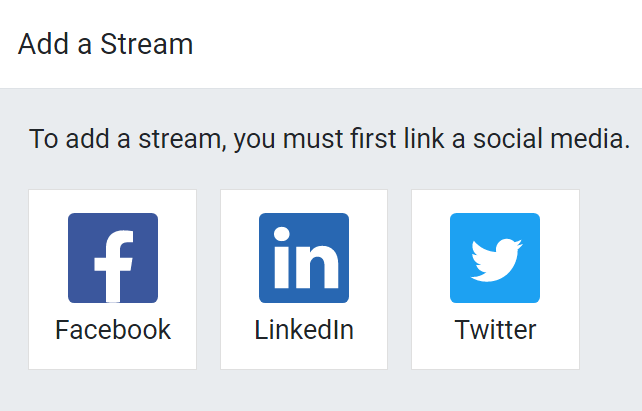Click the Facebook logo icon
The height and width of the screenshot is (411, 642).
113,257
